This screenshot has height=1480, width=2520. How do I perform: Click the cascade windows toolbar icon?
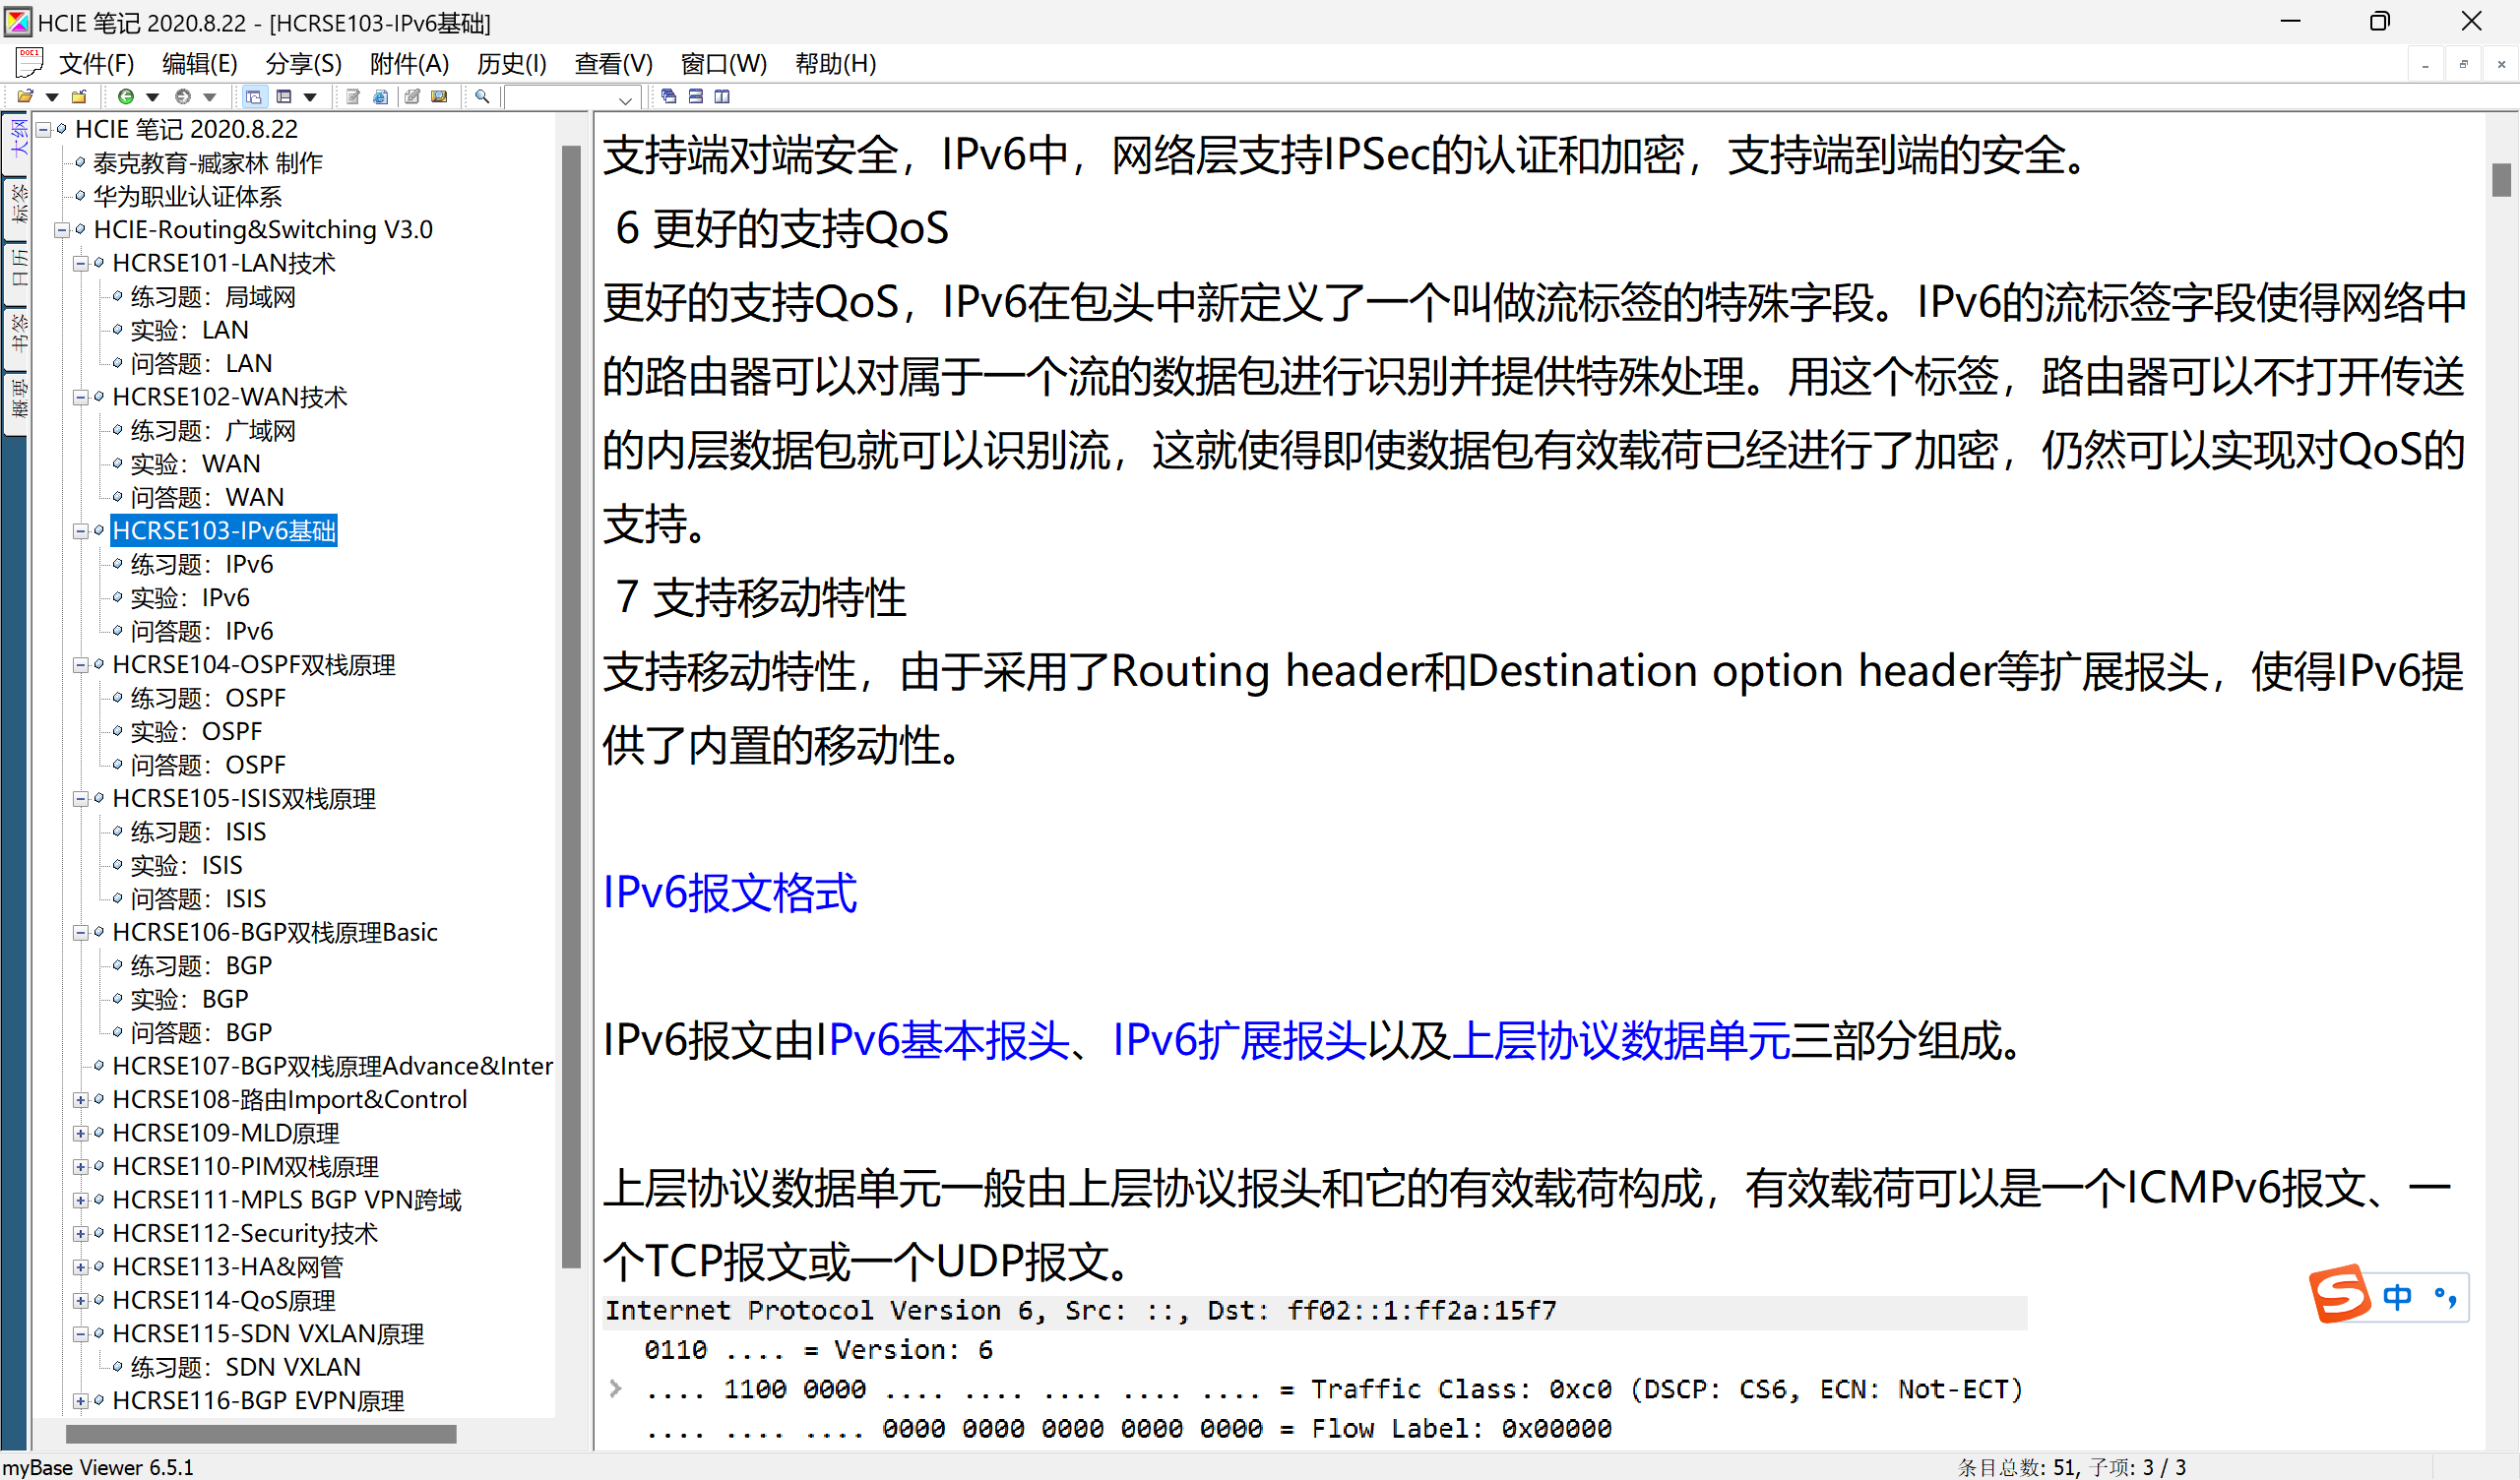668,97
